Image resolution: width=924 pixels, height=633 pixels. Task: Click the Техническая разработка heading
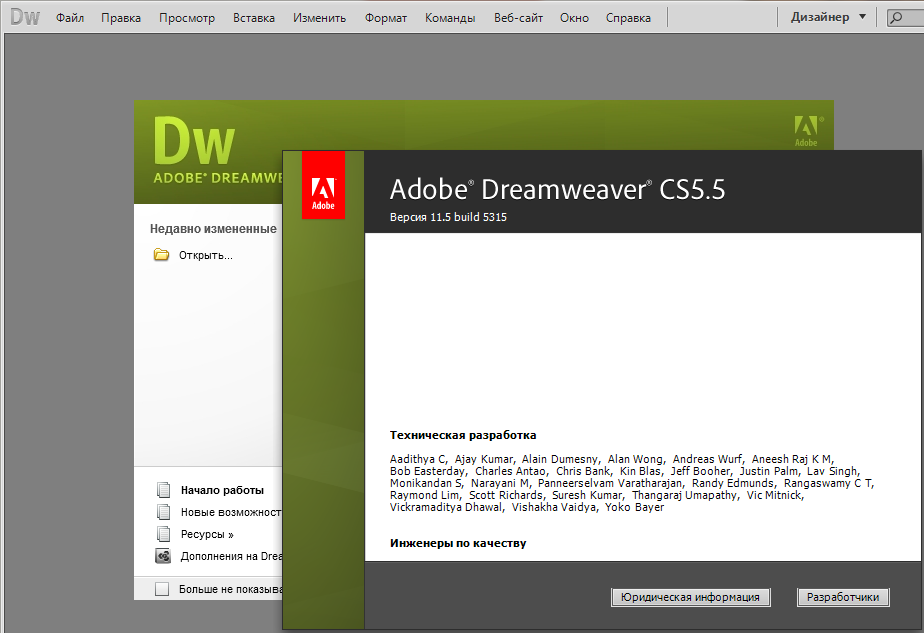463,435
